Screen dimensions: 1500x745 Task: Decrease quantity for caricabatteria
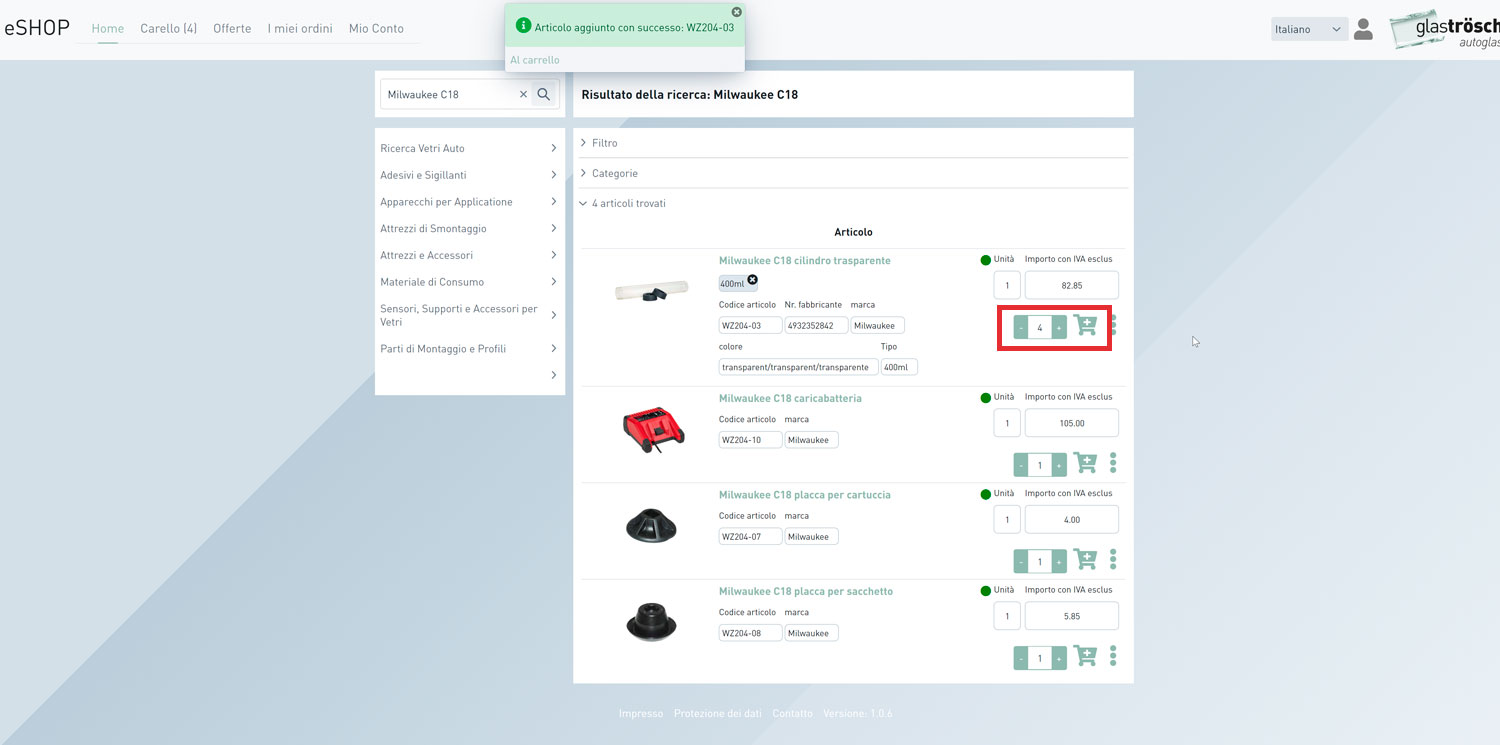1021,465
